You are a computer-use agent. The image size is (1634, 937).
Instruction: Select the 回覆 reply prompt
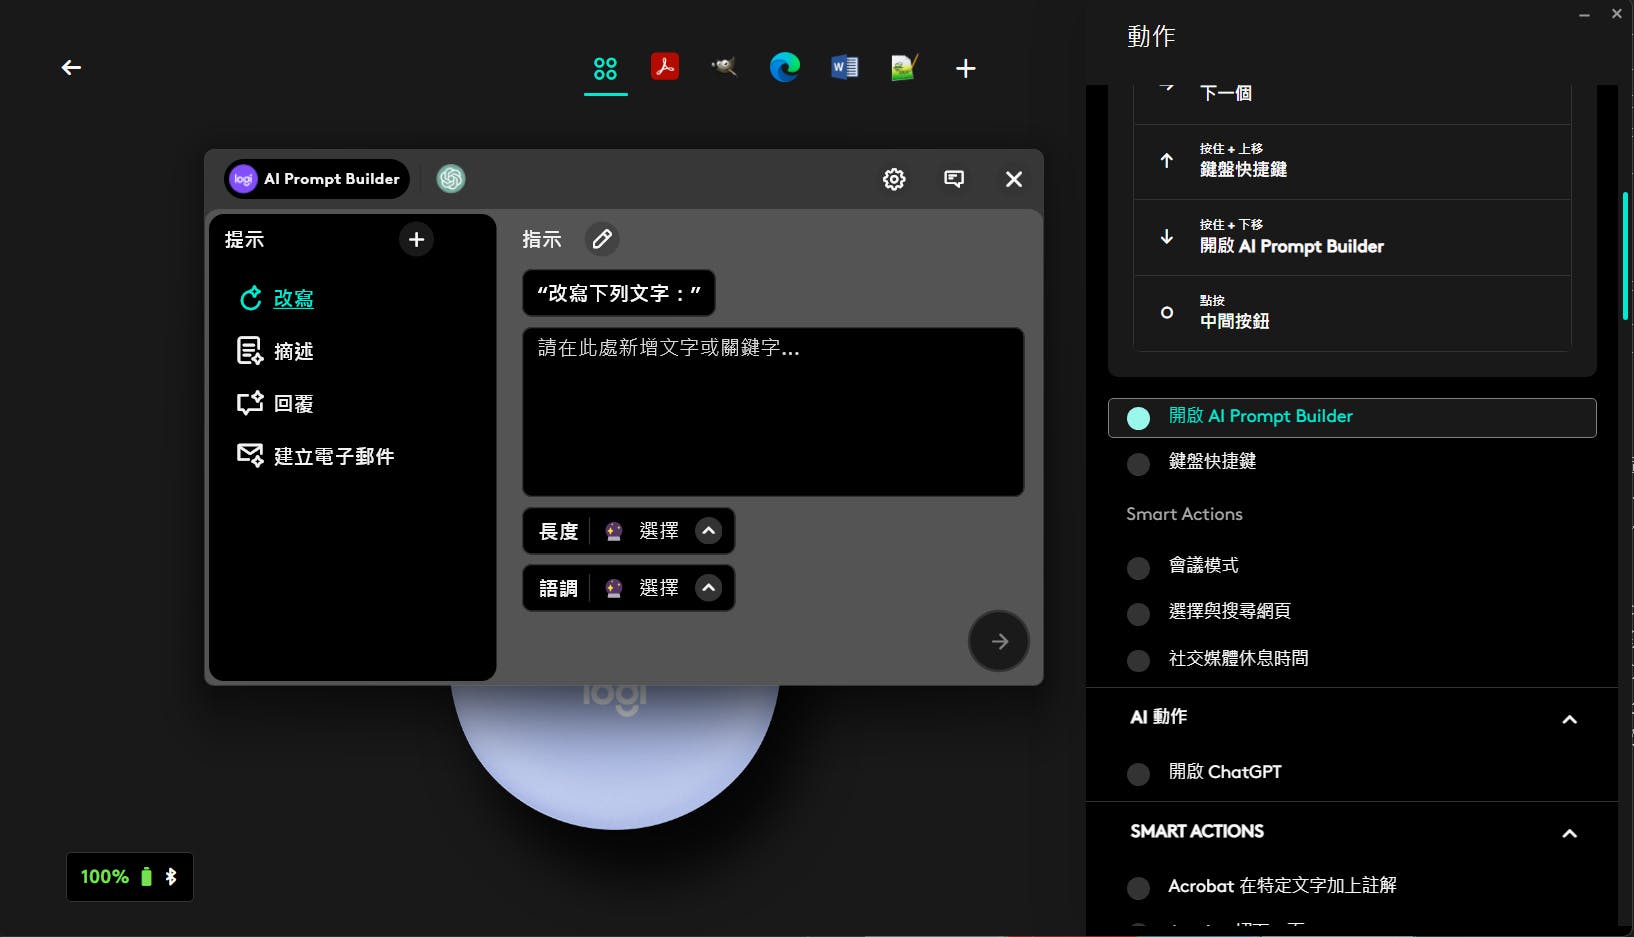[x=294, y=404]
